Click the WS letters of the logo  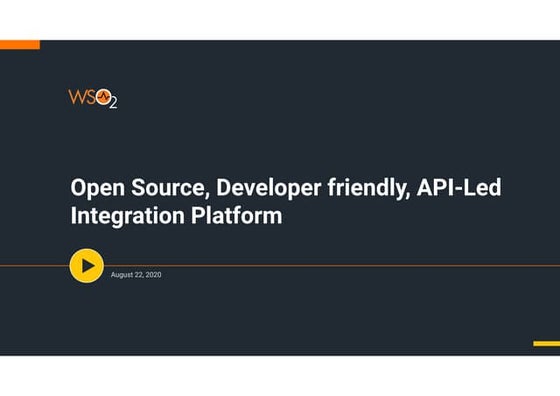pos(82,97)
